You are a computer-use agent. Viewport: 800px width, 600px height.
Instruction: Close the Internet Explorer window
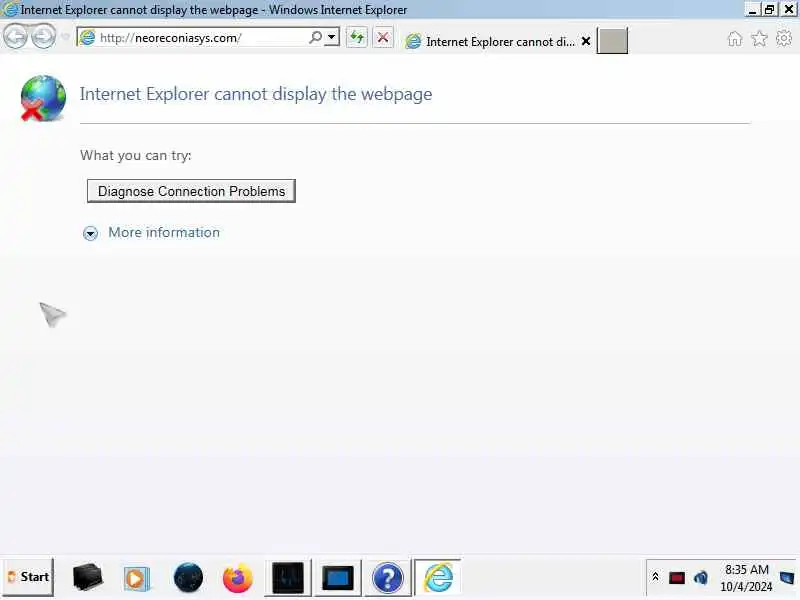tap(788, 9)
